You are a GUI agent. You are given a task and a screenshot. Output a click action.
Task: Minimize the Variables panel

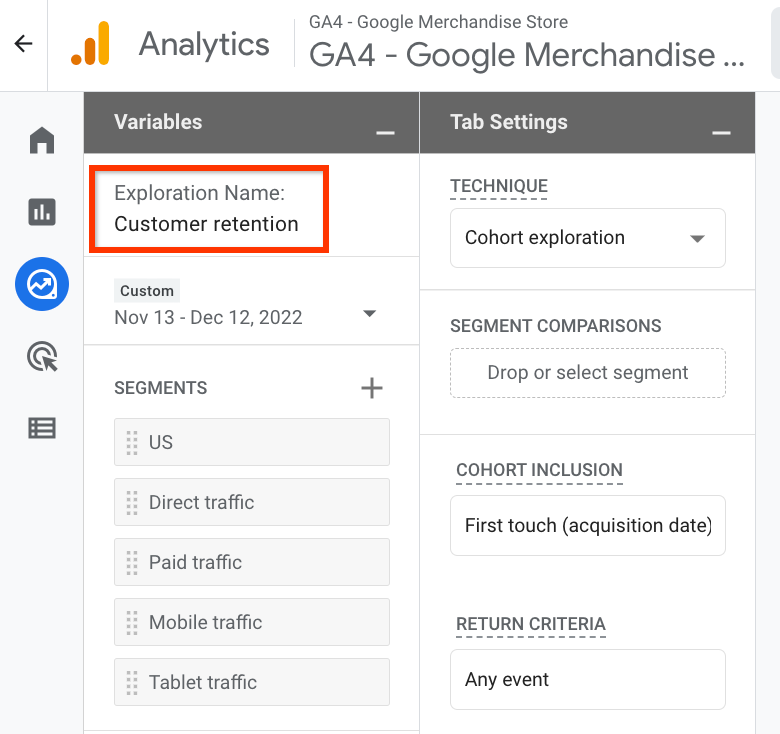coord(385,132)
